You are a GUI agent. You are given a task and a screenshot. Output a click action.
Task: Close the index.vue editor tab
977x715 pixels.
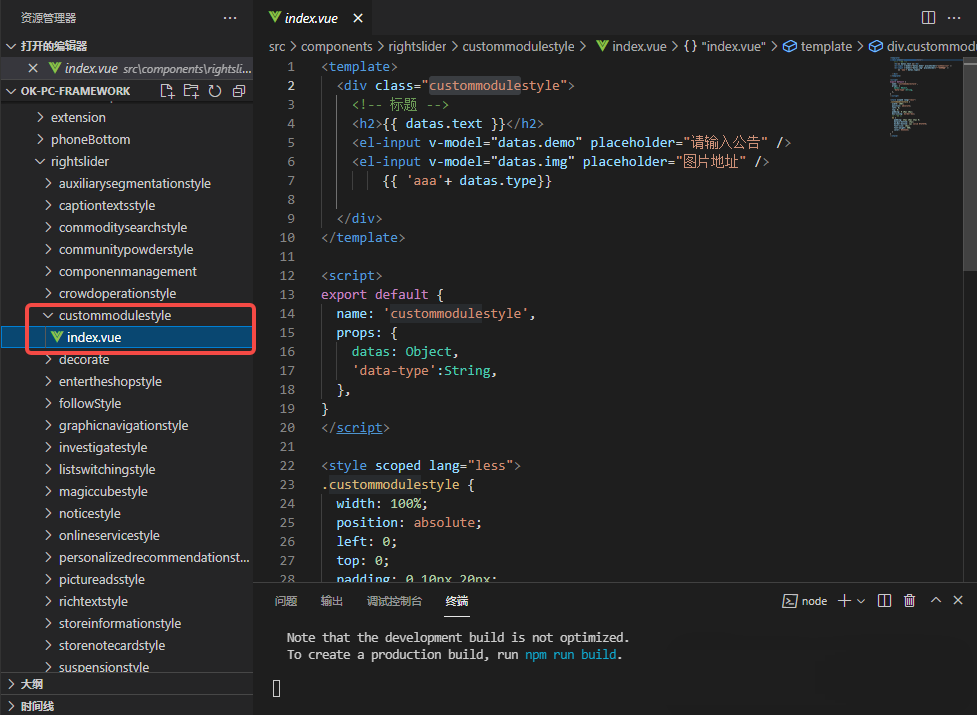pos(357,18)
